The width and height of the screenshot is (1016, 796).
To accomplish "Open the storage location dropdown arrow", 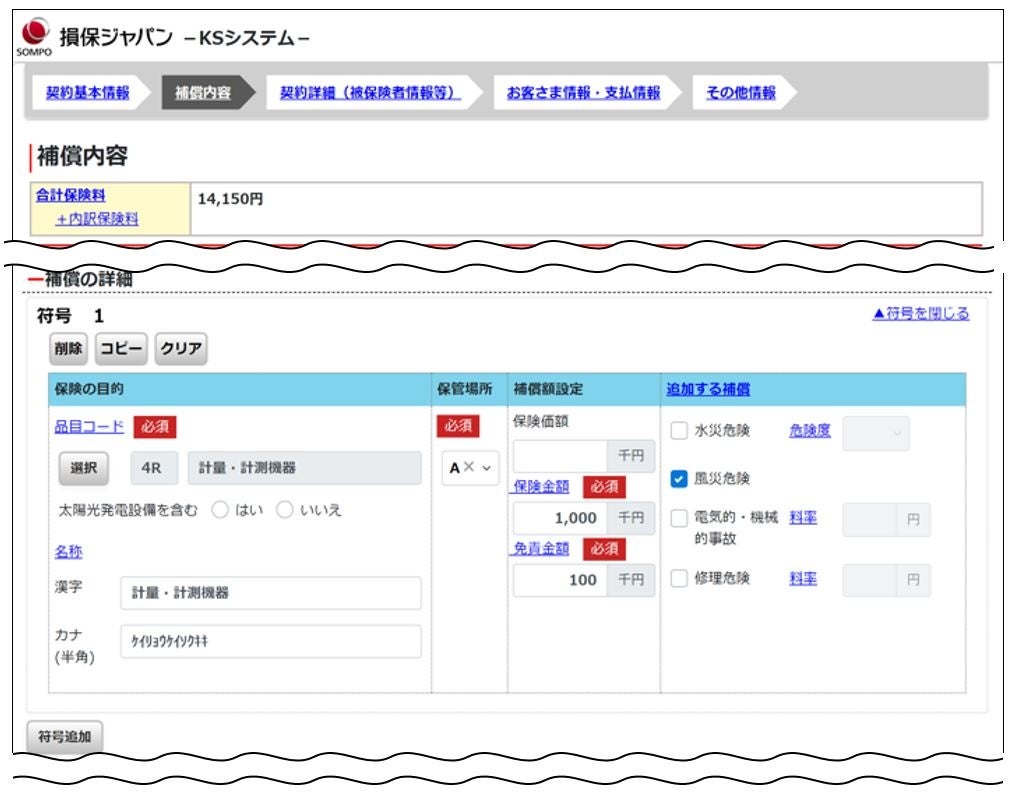I will tap(487, 468).
